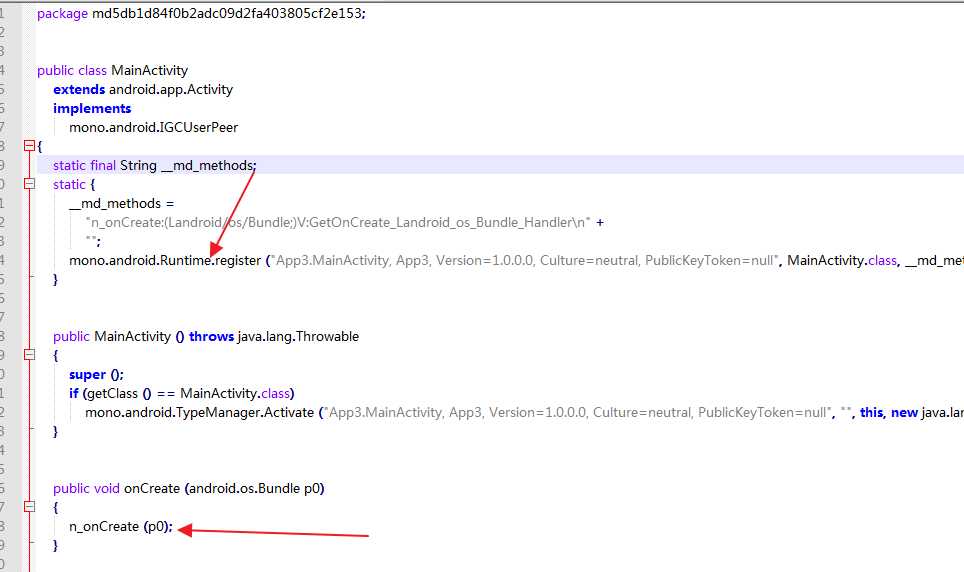
Task: Click 'java.lang.Throwable' in constructor declaration
Action: [x=298, y=336]
